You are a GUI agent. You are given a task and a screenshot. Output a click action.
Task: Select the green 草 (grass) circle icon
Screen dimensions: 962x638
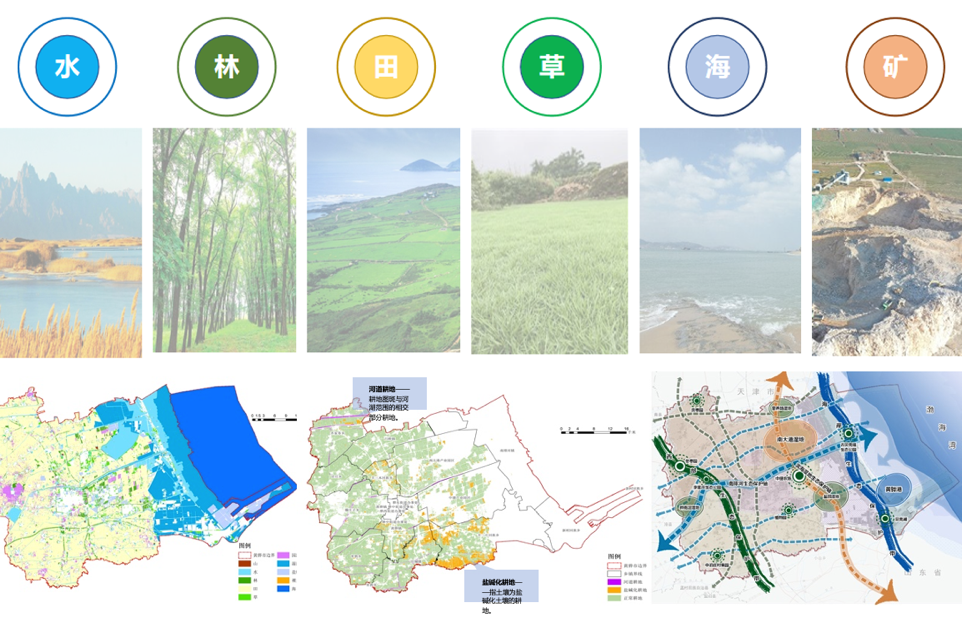point(551,67)
